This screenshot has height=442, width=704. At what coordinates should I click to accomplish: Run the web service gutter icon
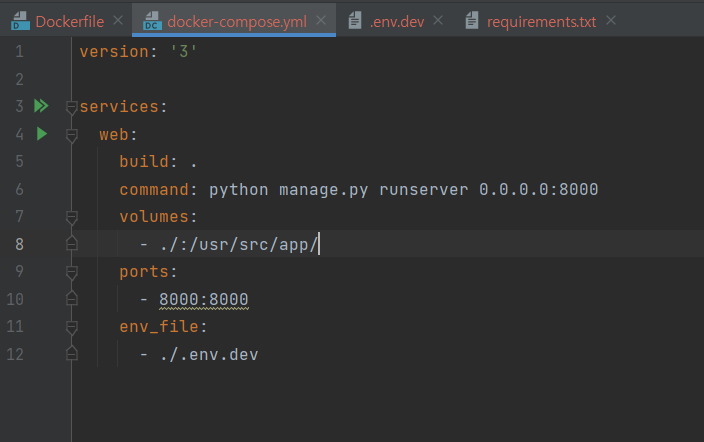pos(42,134)
